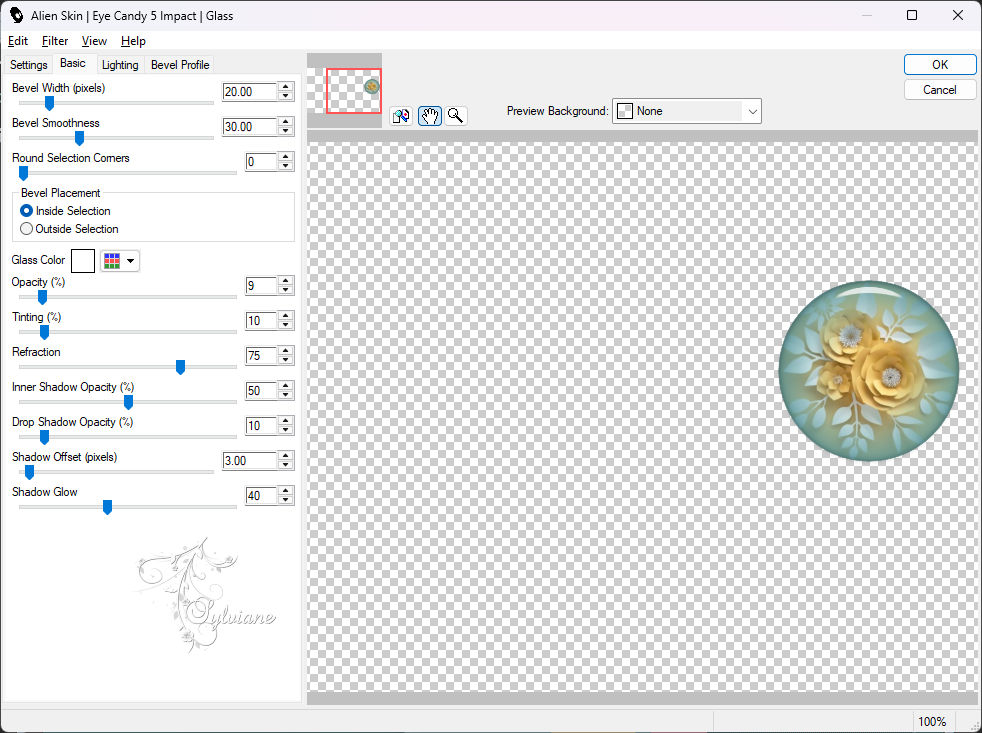Open the glass color palette grid icon
Image resolution: width=982 pixels, height=733 pixels.
coord(112,261)
